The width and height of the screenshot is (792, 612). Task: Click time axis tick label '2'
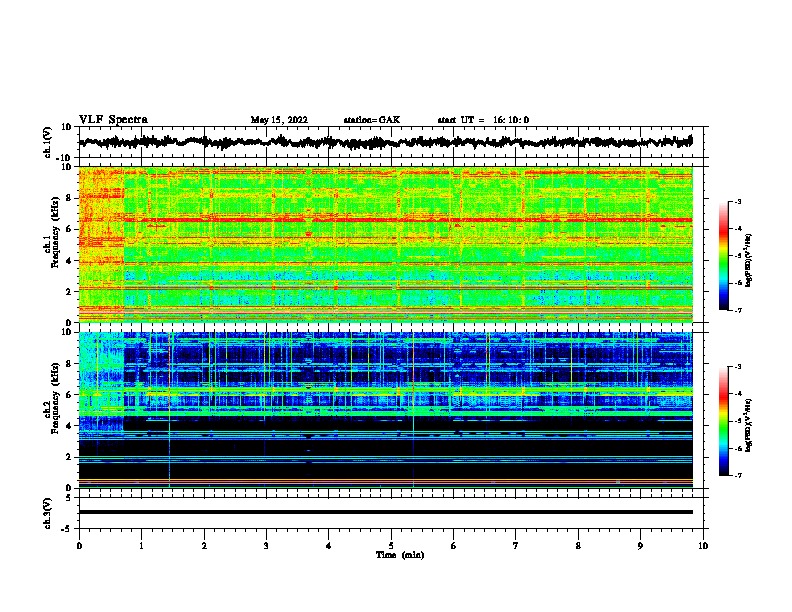tap(204, 546)
